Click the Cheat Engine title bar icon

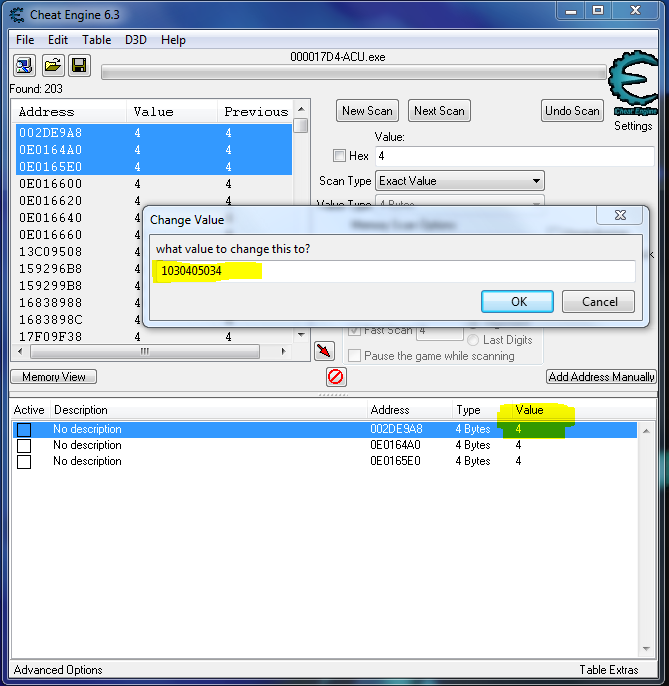pyautogui.click(x=17, y=15)
